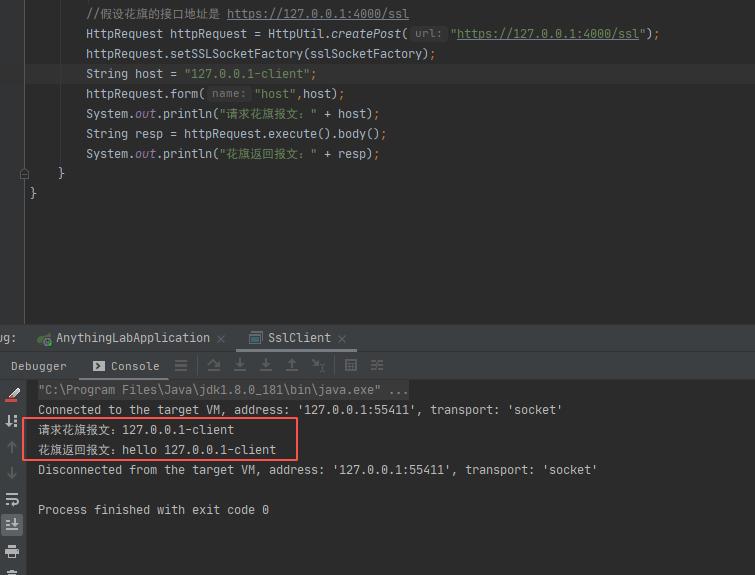755x575 pixels.
Task: Open Evaluate Expression calculator icon
Action: coord(351,366)
